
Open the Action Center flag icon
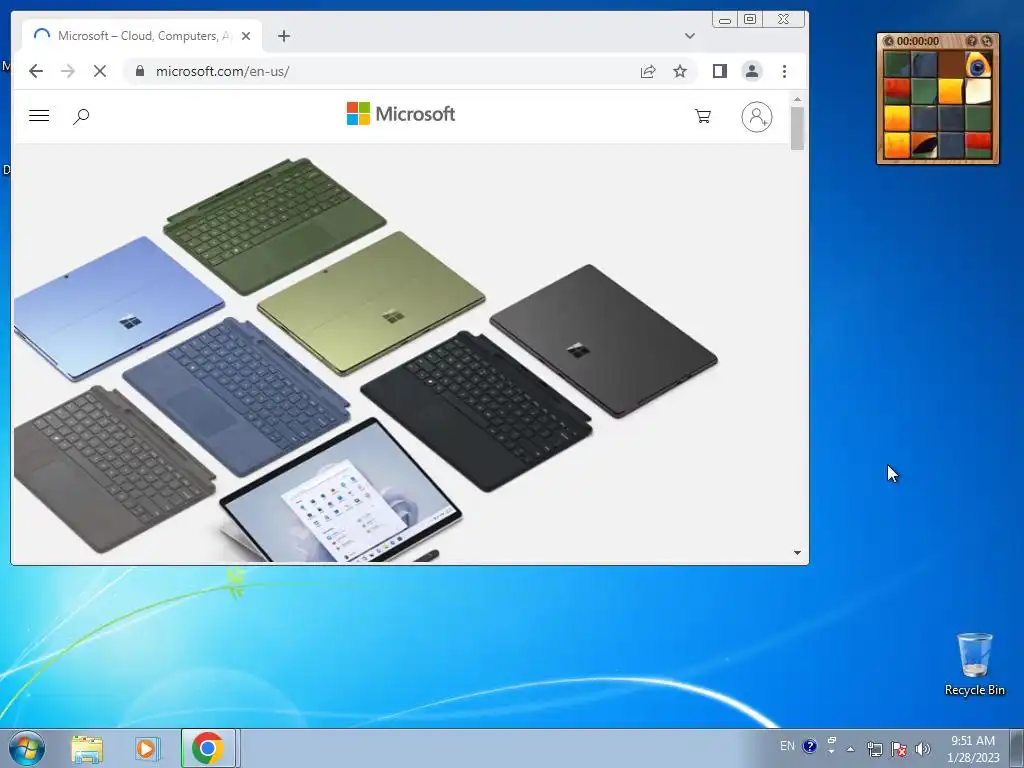click(x=899, y=749)
